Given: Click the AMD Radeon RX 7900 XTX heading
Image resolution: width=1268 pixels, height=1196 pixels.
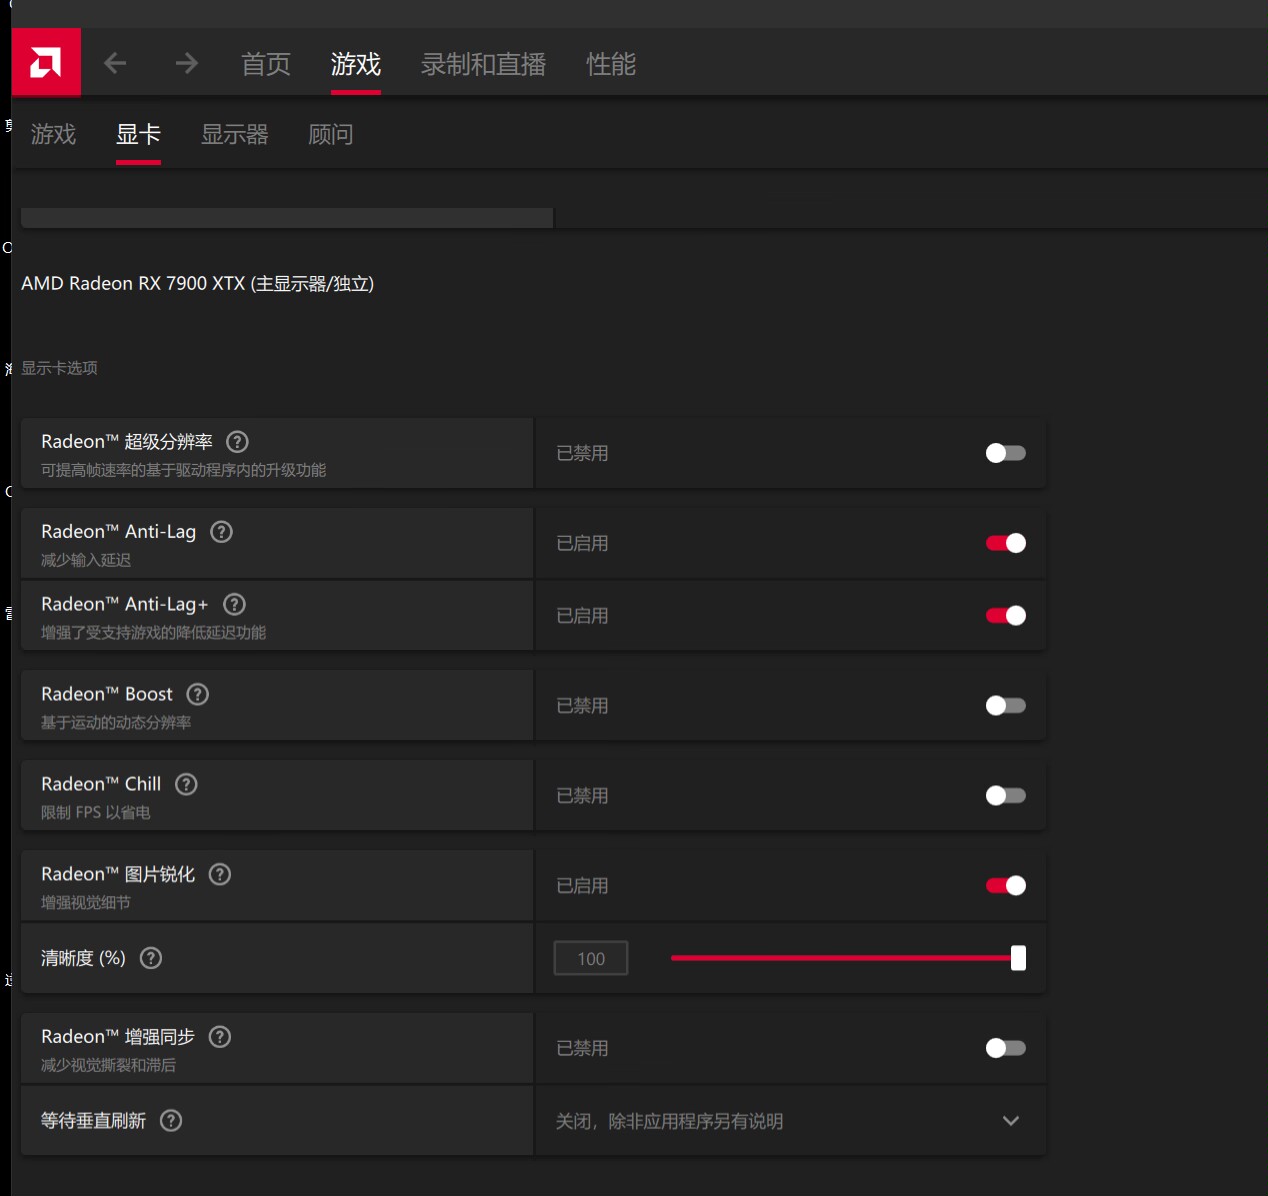Looking at the screenshot, I should (198, 283).
